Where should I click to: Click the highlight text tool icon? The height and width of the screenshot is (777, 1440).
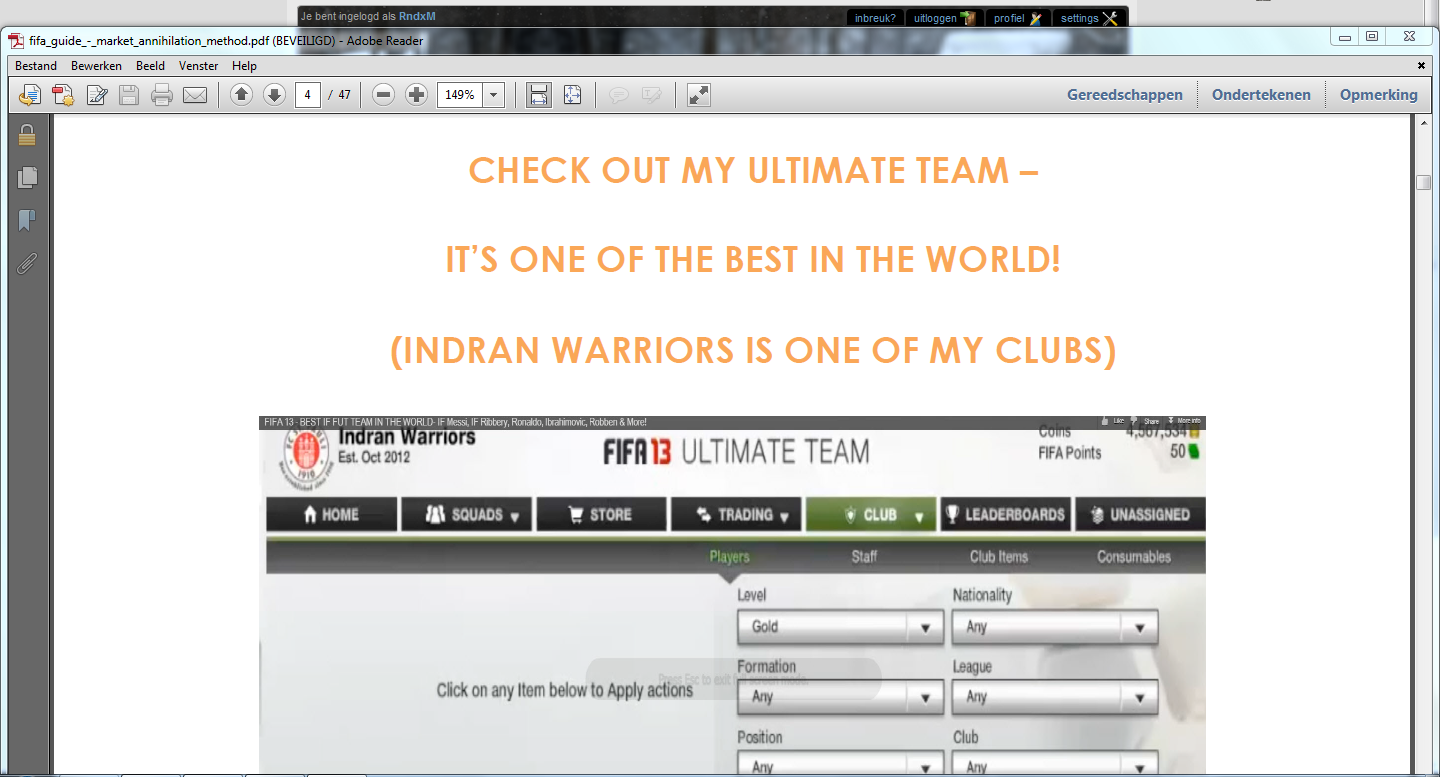(x=652, y=95)
